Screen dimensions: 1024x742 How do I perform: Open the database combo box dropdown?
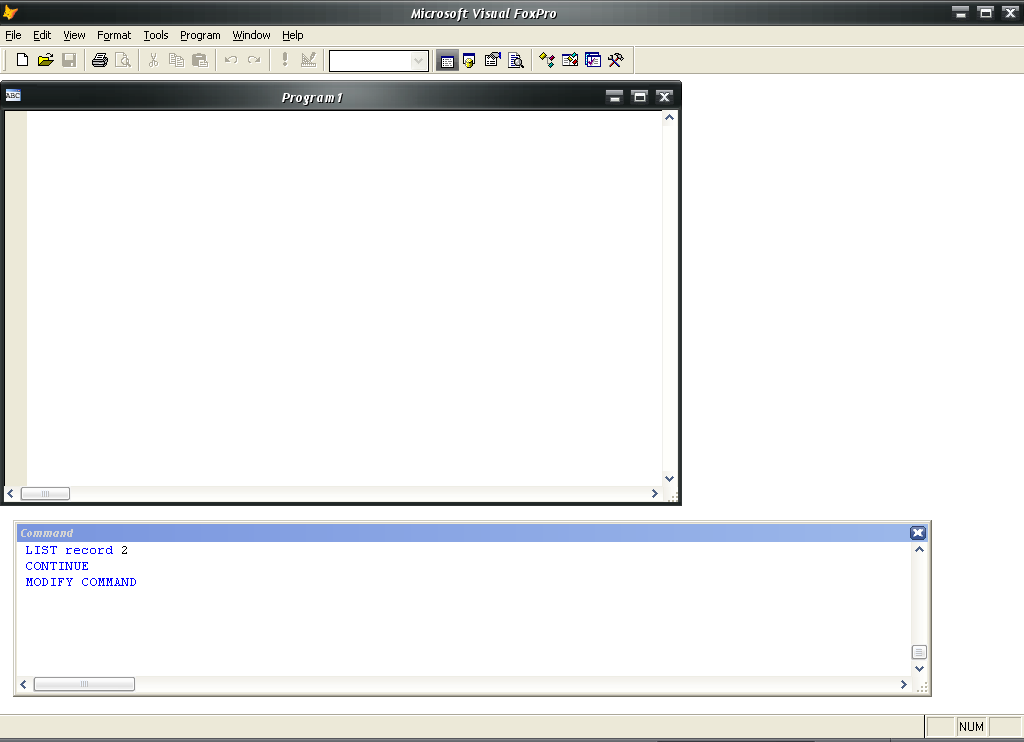click(418, 61)
